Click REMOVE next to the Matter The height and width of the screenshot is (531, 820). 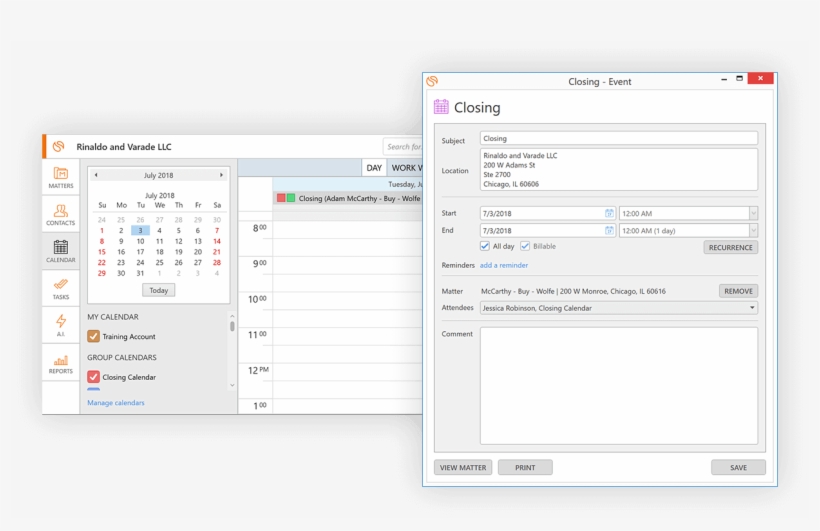pyautogui.click(x=738, y=291)
